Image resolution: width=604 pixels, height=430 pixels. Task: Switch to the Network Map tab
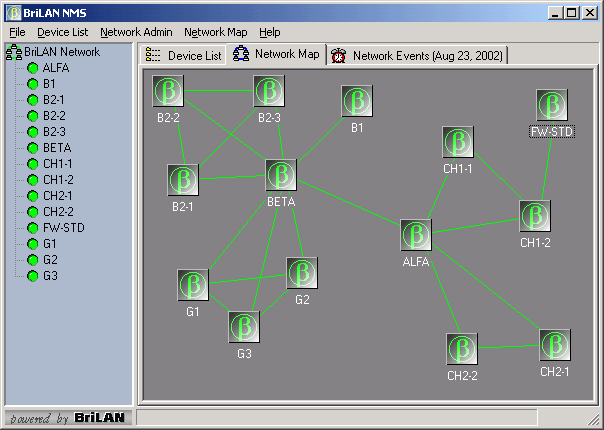(x=276, y=54)
